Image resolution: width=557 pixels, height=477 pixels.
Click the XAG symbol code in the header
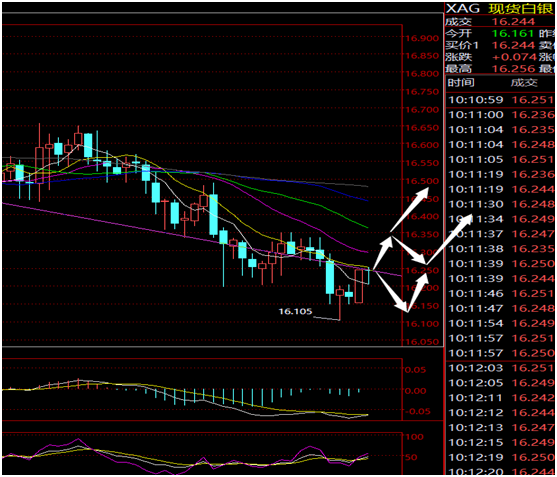click(463, 8)
